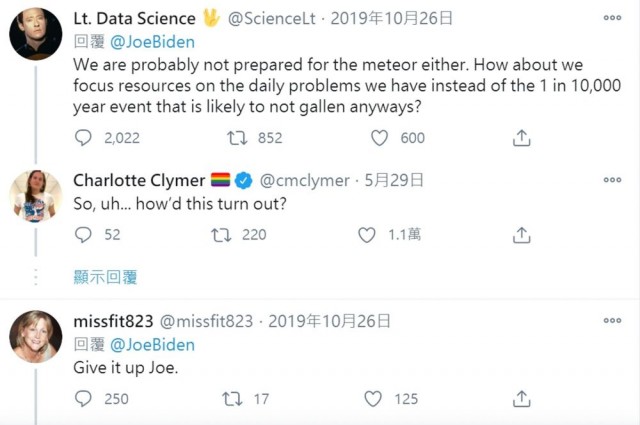This screenshot has width=640, height=425.
Task: Open more options menu on missfit823 tweet
Action: 612,320
